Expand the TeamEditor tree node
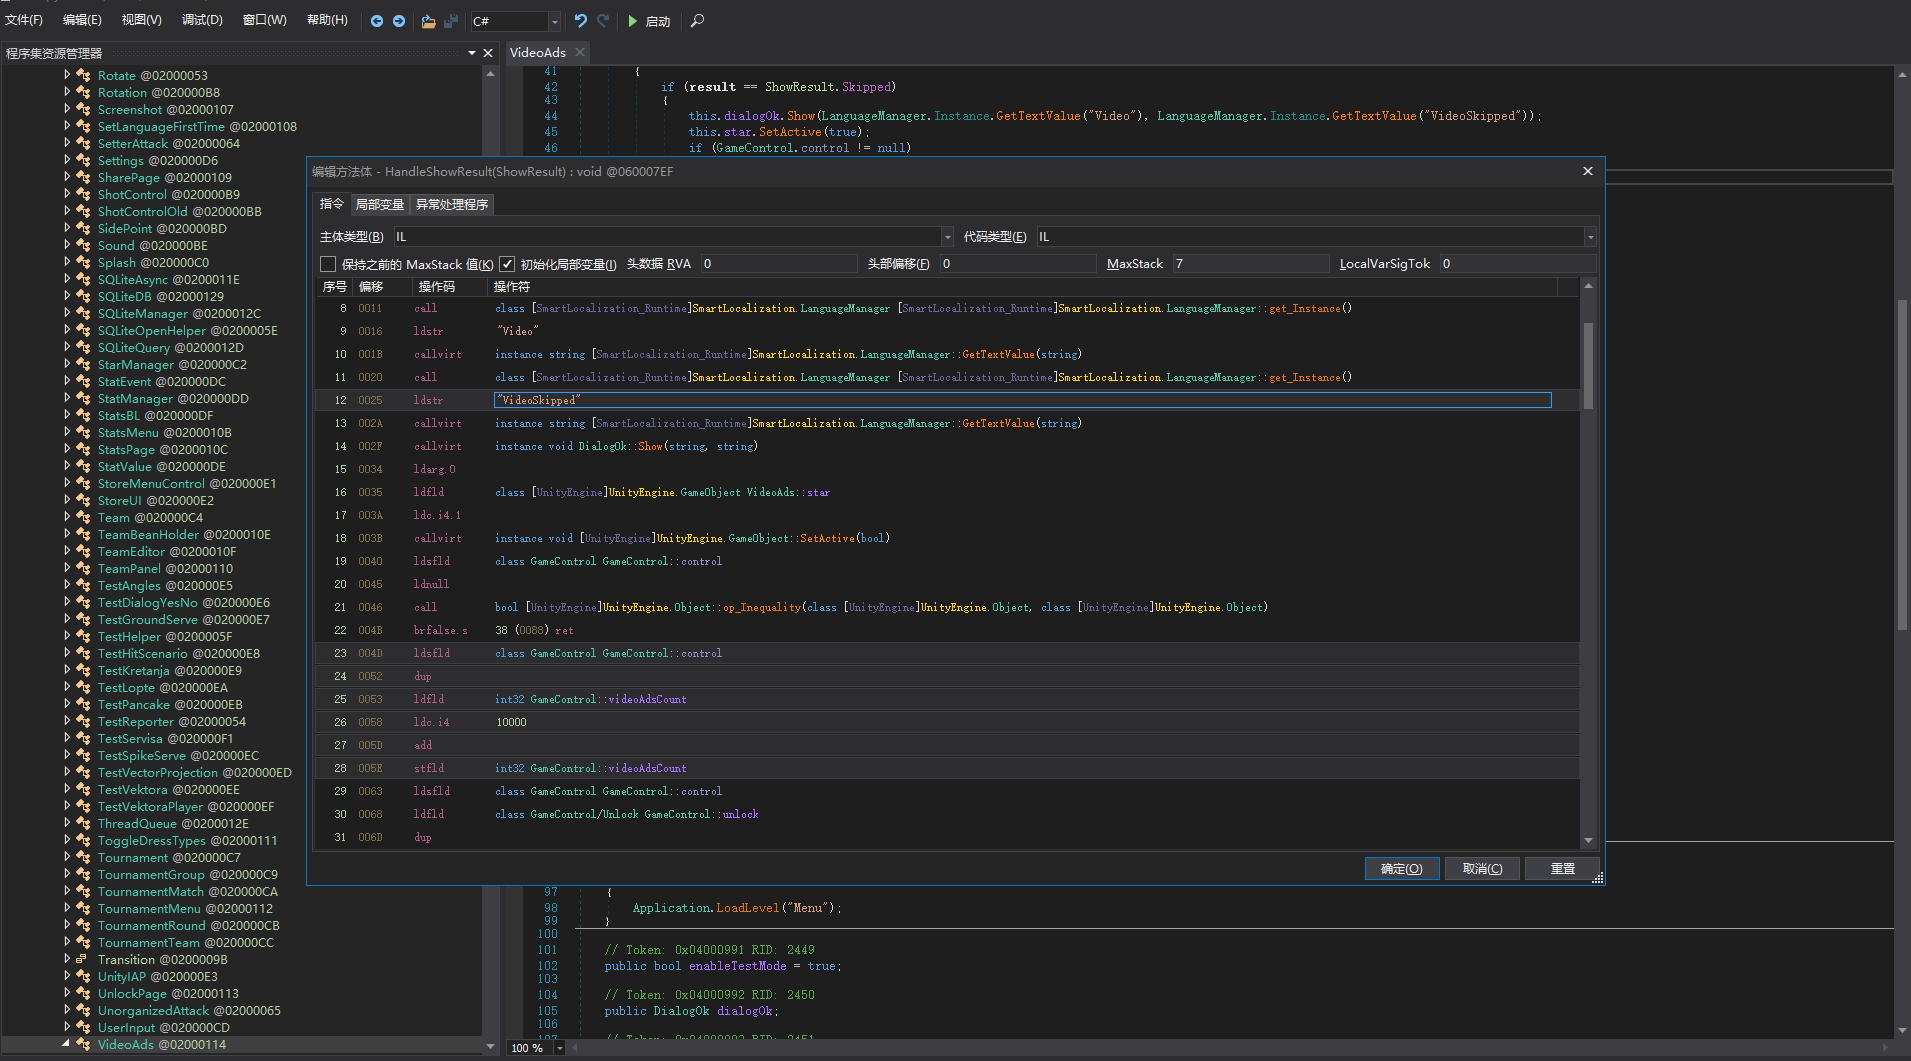The image size is (1911, 1061). pyautogui.click(x=67, y=551)
